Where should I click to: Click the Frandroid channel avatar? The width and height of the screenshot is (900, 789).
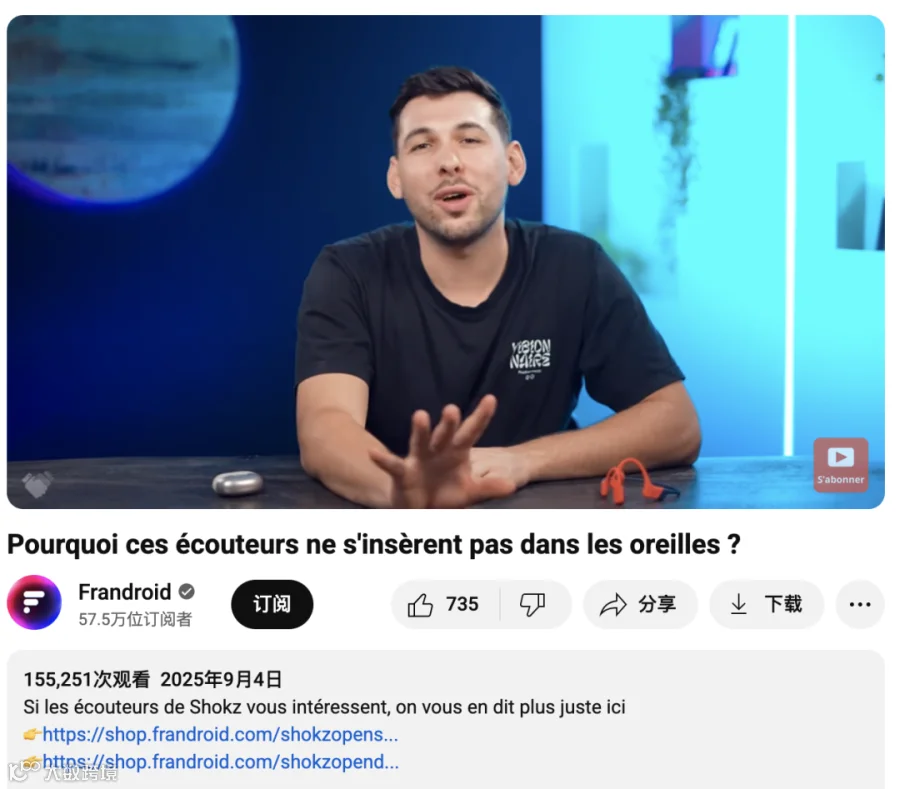pos(34,603)
